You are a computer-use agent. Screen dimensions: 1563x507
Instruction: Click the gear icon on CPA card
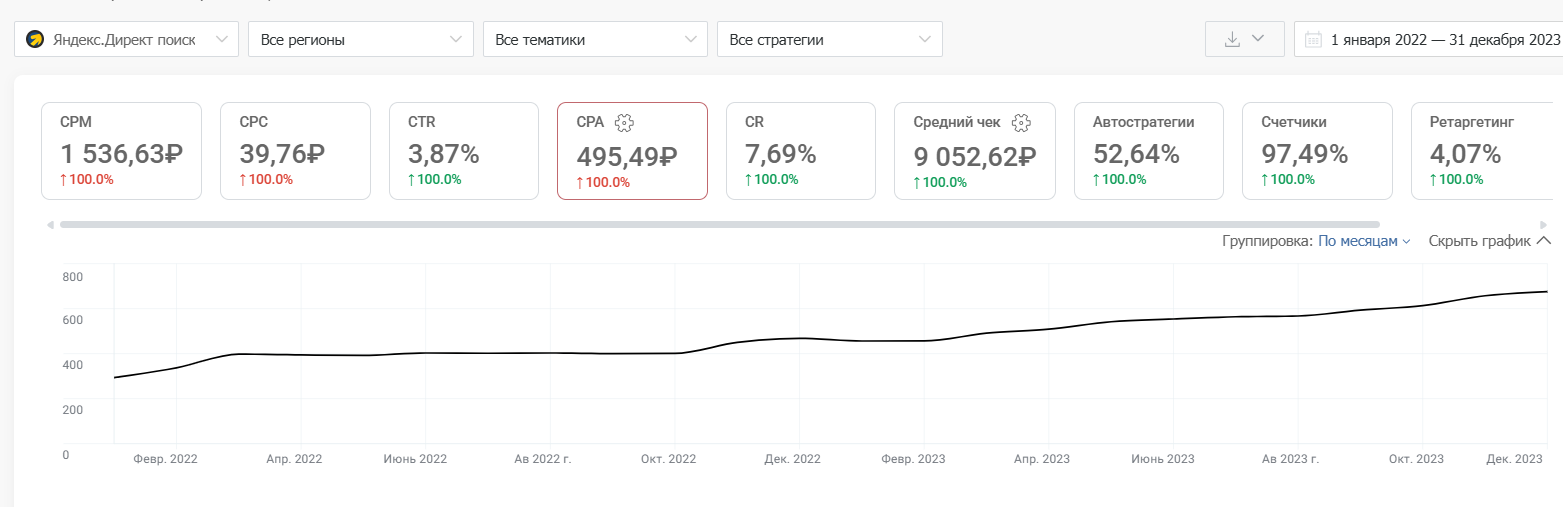[x=625, y=122]
